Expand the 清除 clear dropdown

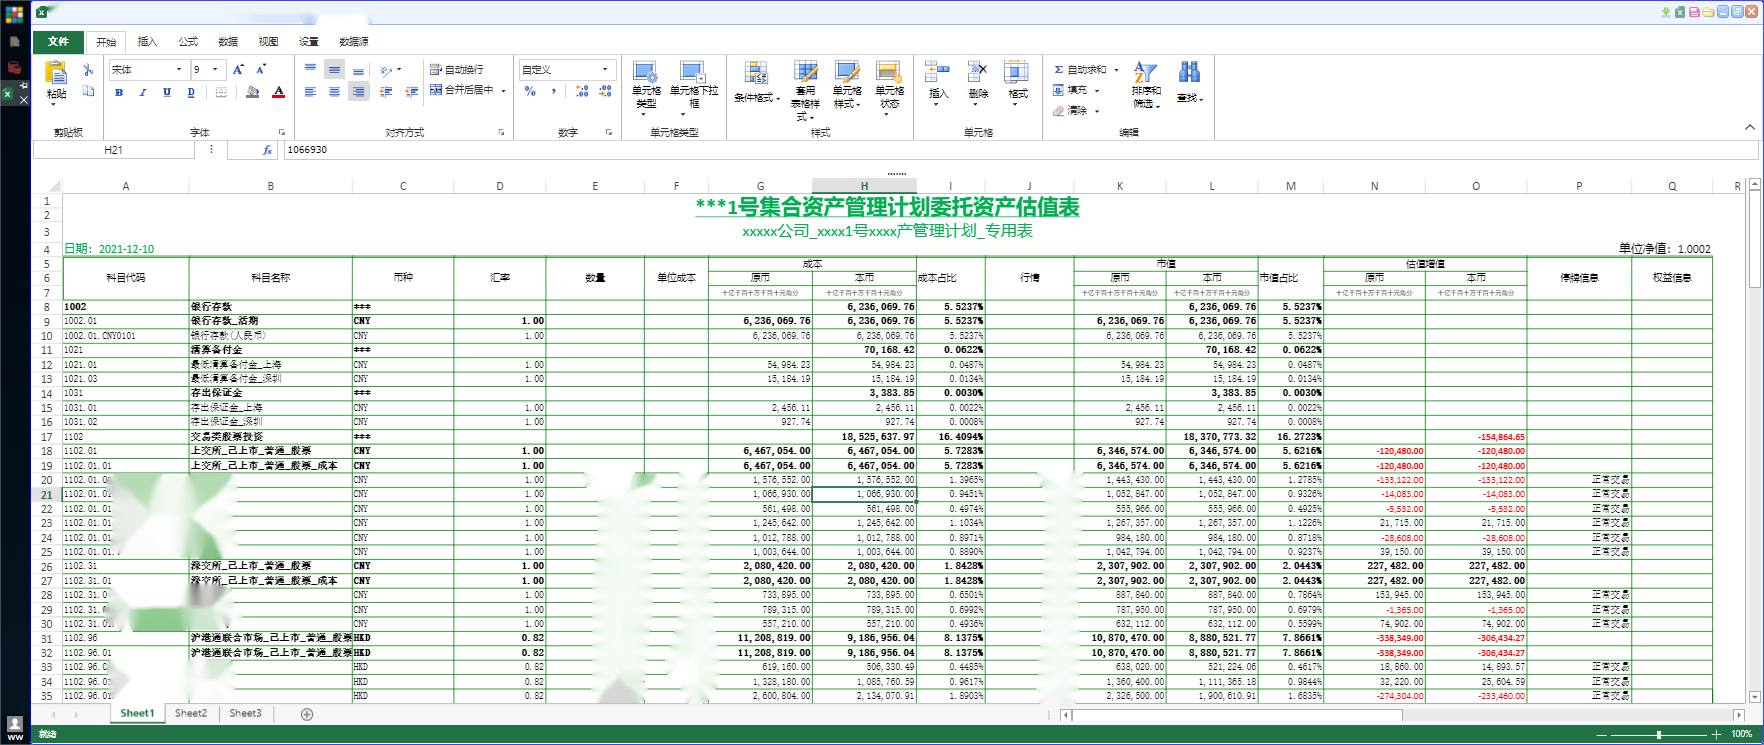(x=1097, y=111)
